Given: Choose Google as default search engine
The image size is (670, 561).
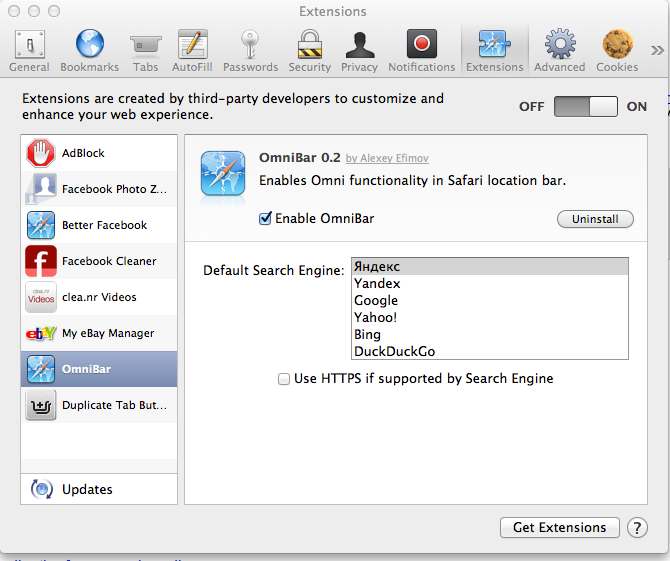Looking at the screenshot, I should point(490,300).
